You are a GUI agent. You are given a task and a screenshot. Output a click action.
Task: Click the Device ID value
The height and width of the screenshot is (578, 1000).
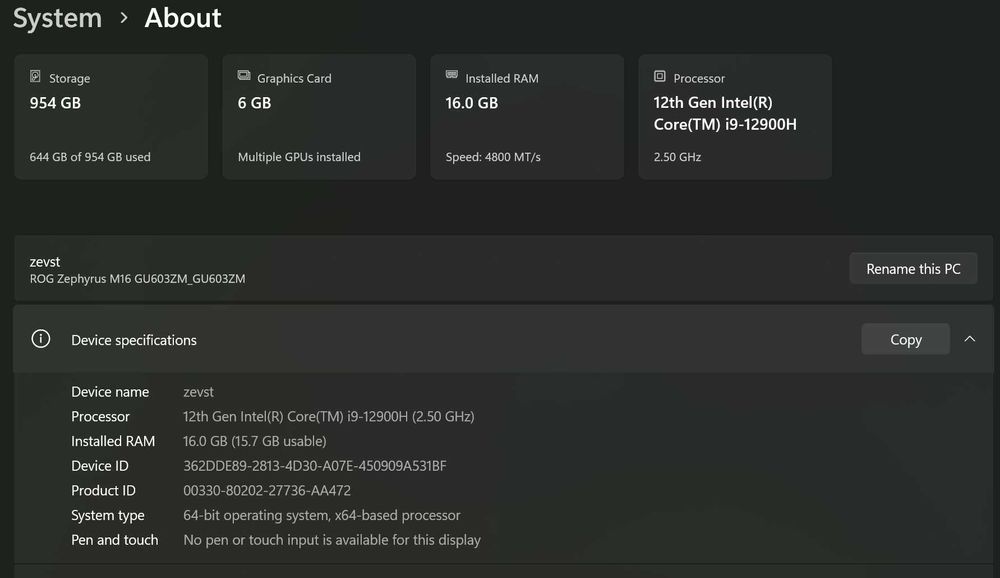tap(315, 466)
